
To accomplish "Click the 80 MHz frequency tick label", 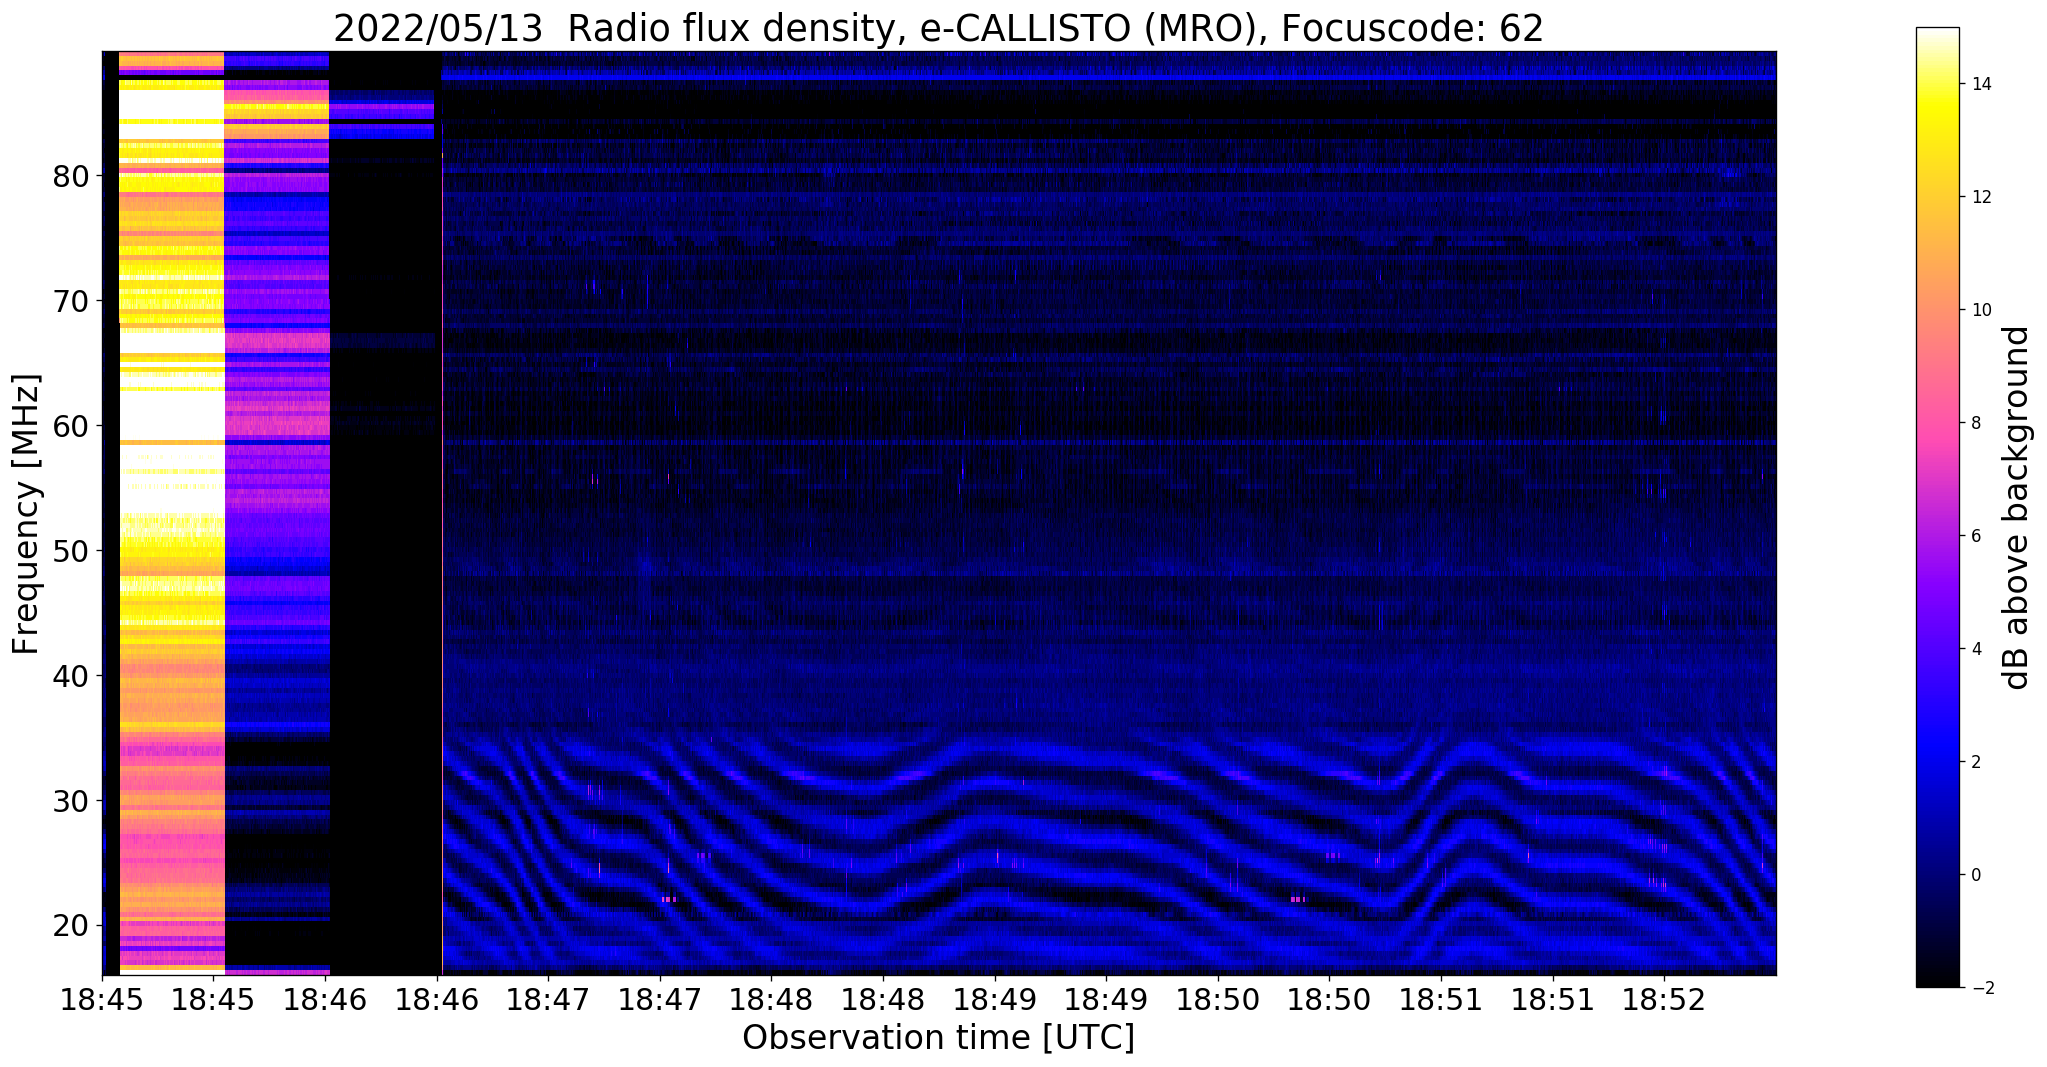I will (72, 177).
